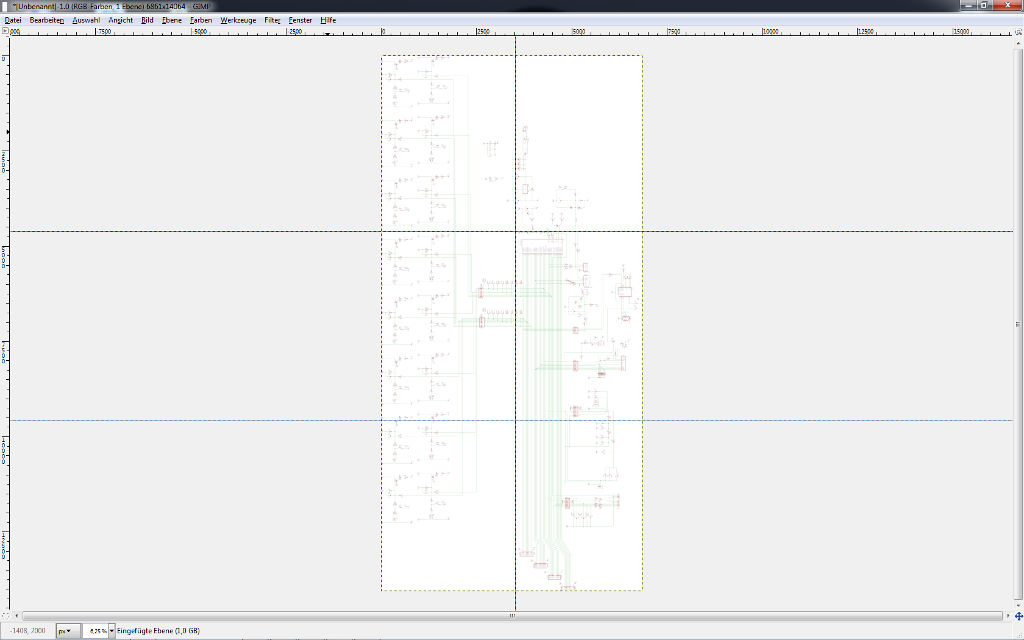The height and width of the screenshot is (640, 1024).
Task: Open the Ansicht menu
Action: (121, 20)
